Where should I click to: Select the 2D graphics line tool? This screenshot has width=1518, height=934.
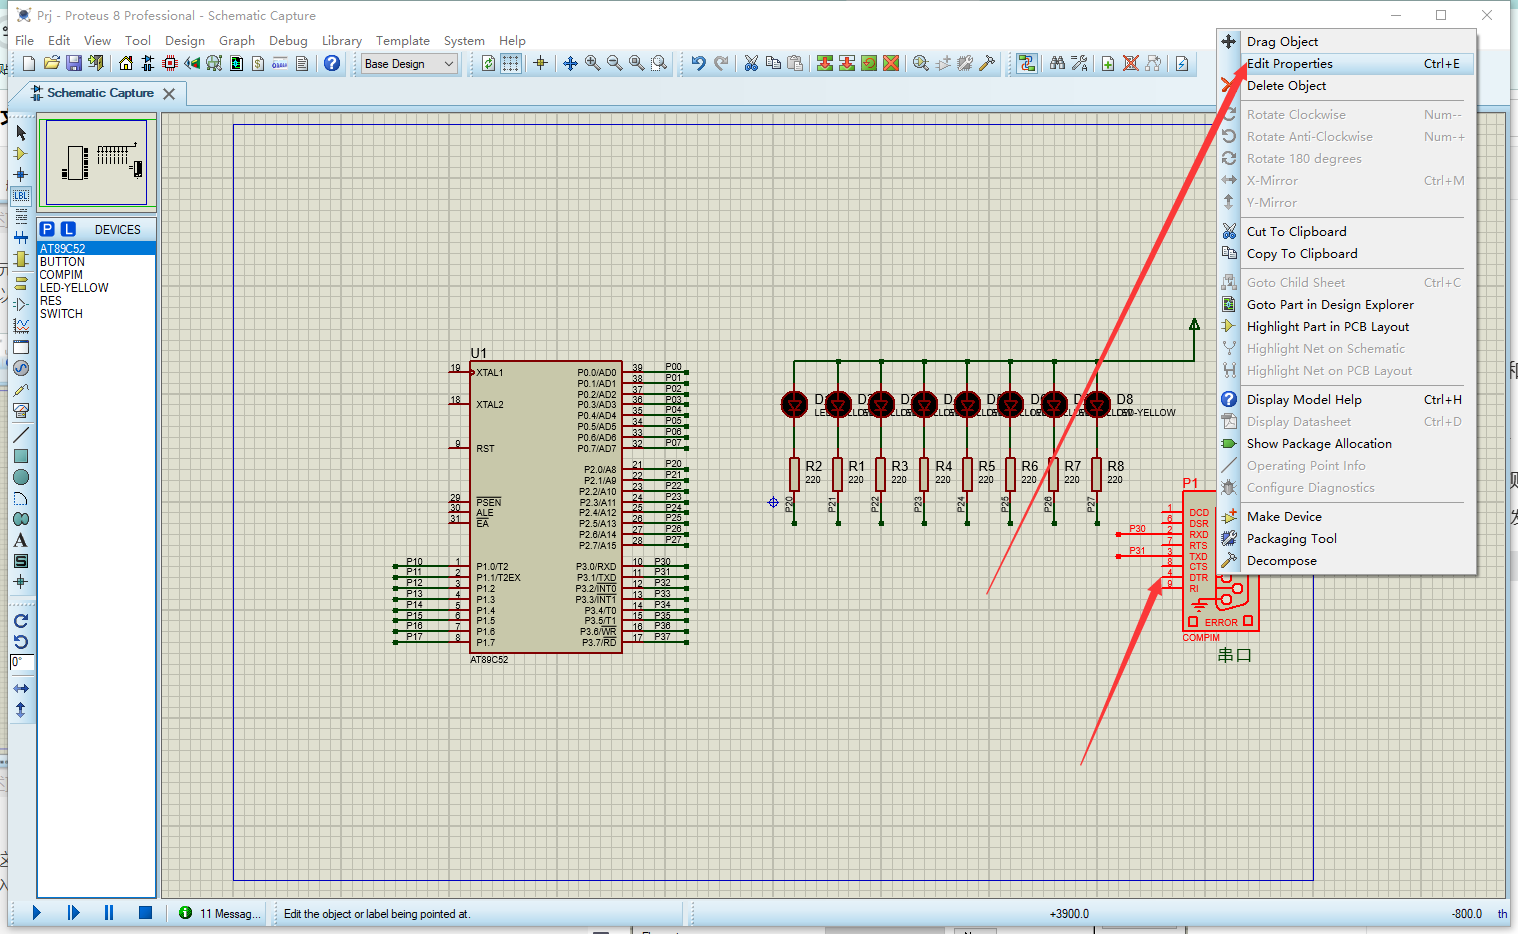(21, 435)
